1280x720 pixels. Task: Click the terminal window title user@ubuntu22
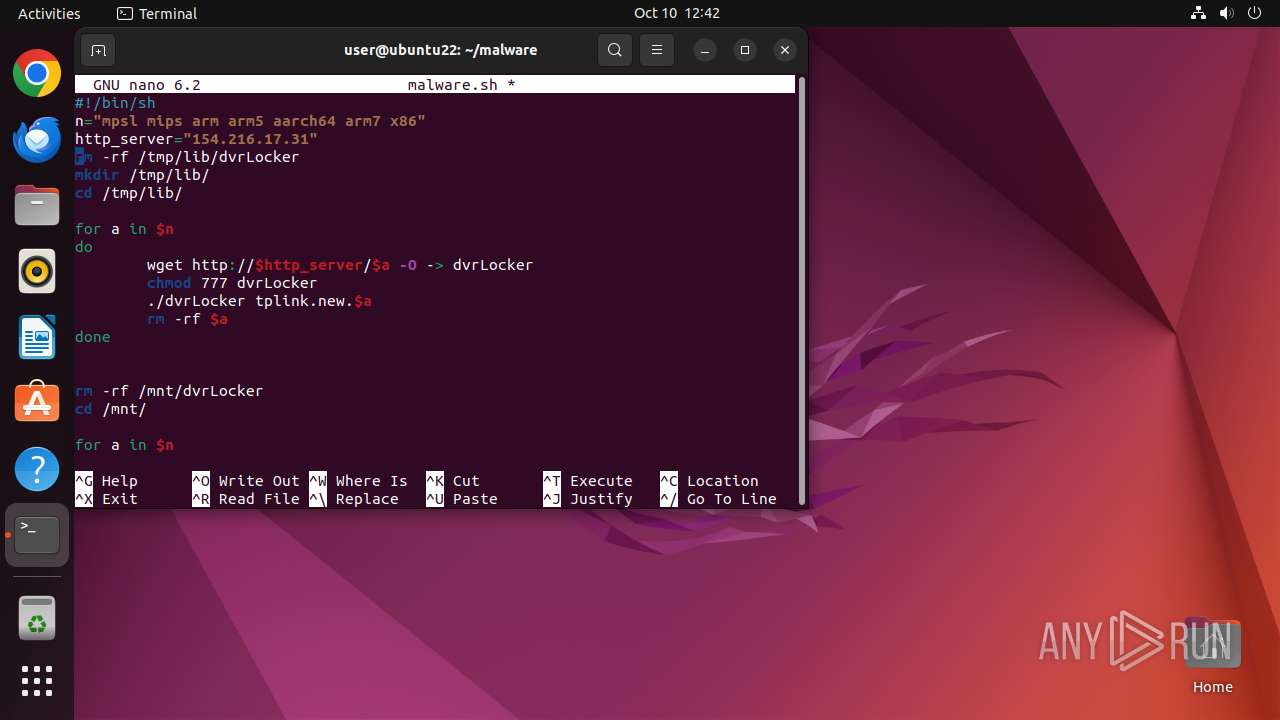tap(441, 50)
